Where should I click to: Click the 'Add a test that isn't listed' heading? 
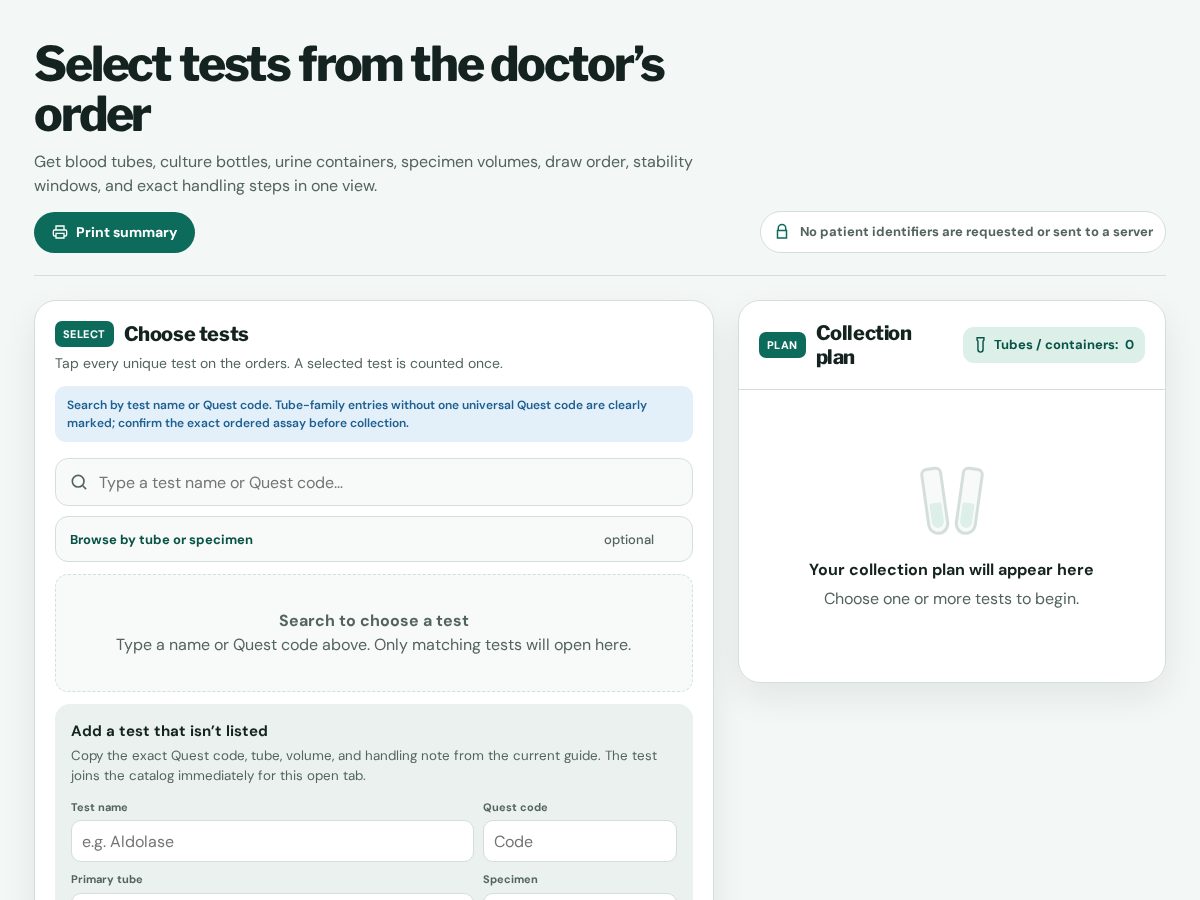pyautogui.click(x=169, y=731)
